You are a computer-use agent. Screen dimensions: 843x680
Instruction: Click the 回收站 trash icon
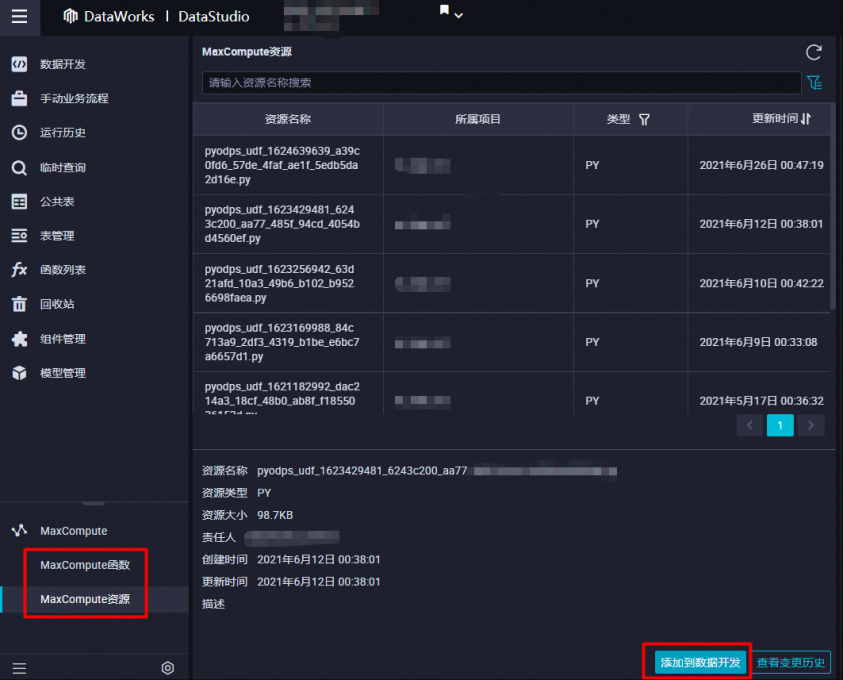click(x=19, y=304)
